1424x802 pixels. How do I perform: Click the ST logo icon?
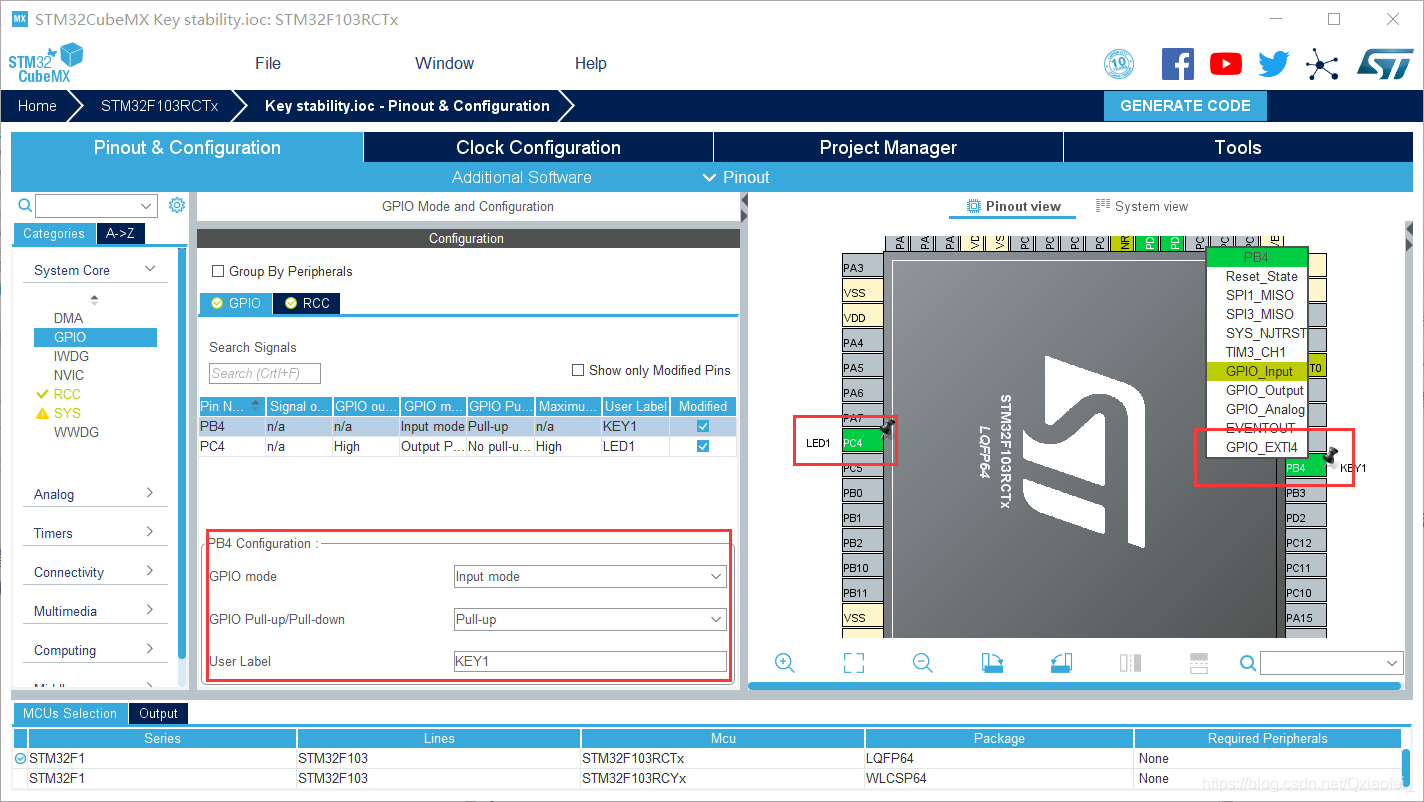pos(1384,64)
